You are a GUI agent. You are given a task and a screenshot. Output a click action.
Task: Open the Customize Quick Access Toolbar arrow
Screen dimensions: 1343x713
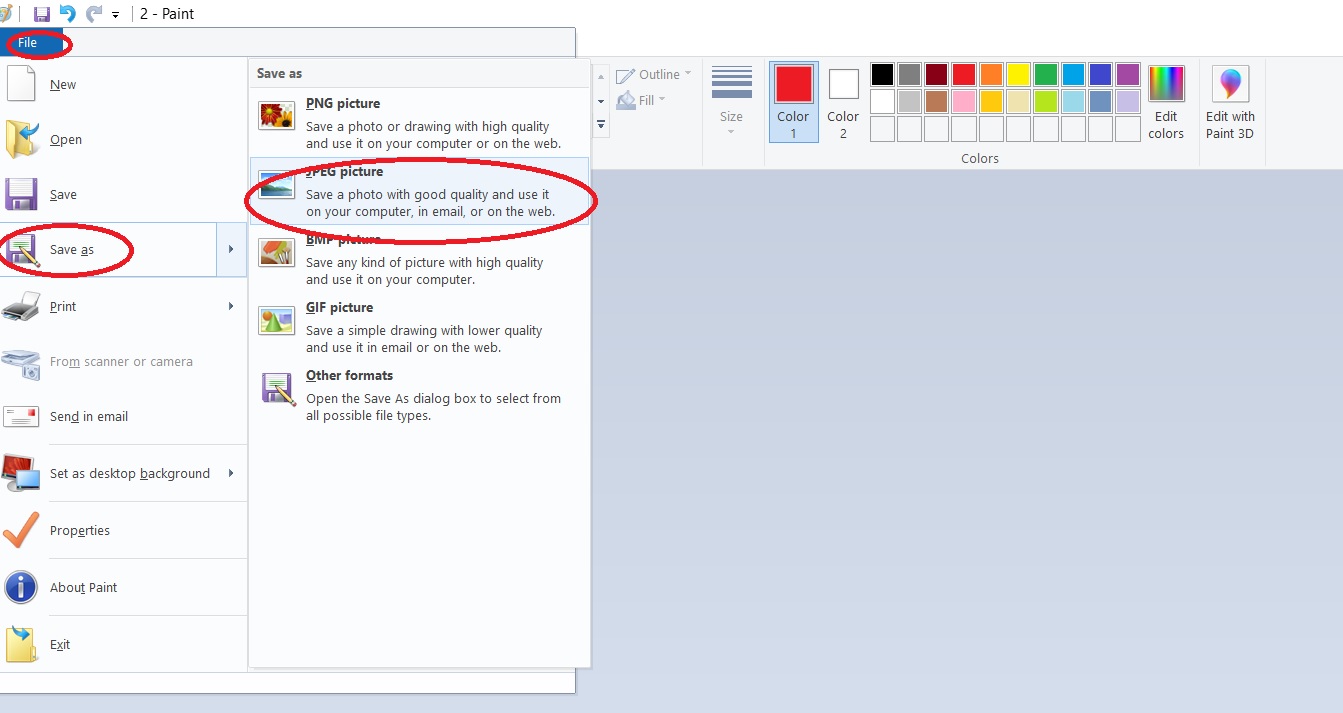pos(116,15)
